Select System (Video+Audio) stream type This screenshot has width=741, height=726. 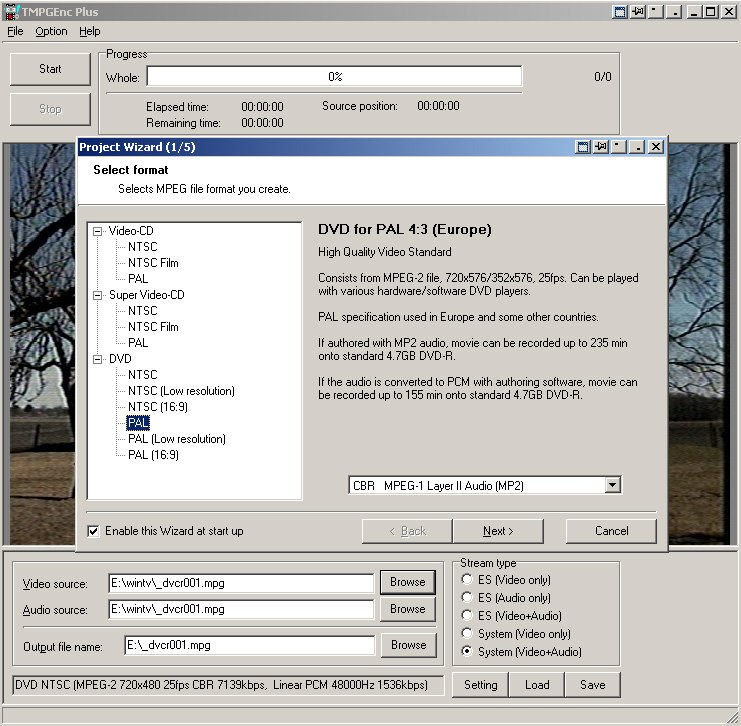click(467, 651)
